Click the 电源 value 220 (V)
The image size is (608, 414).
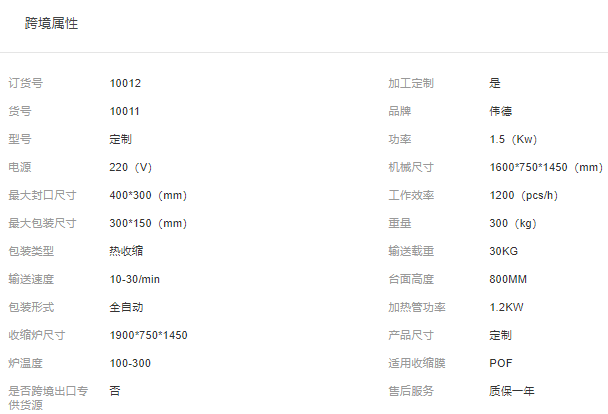131,167
